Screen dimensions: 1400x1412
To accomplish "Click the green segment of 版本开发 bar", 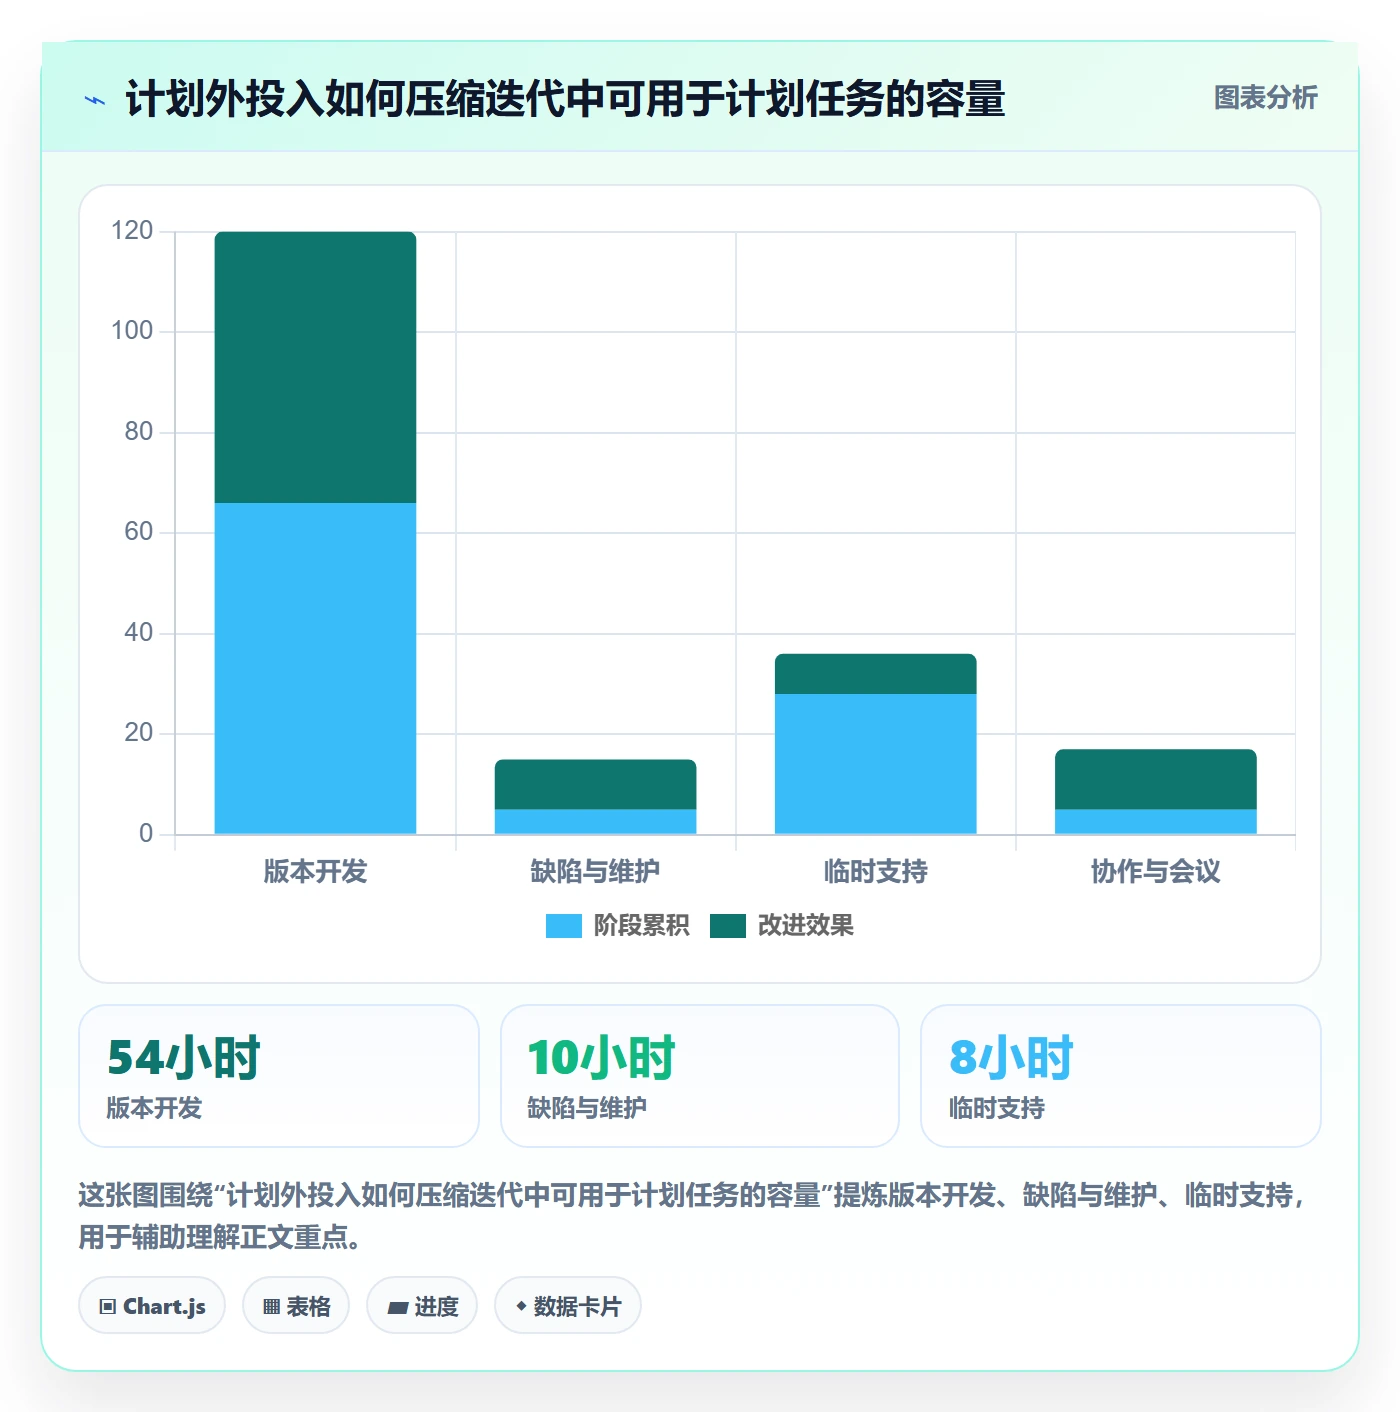I will 315,367.
